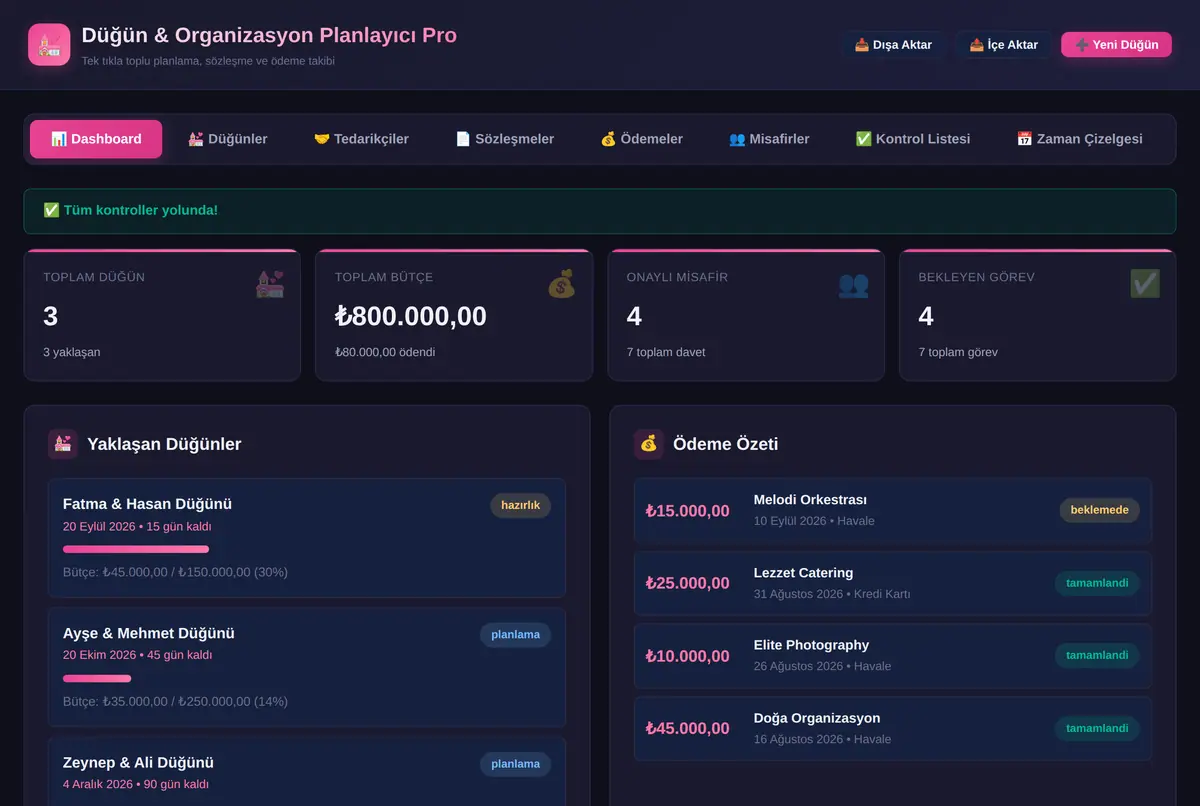1200x806 pixels.
Task: Open the Misafirler tab
Action: pyautogui.click(x=769, y=139)
